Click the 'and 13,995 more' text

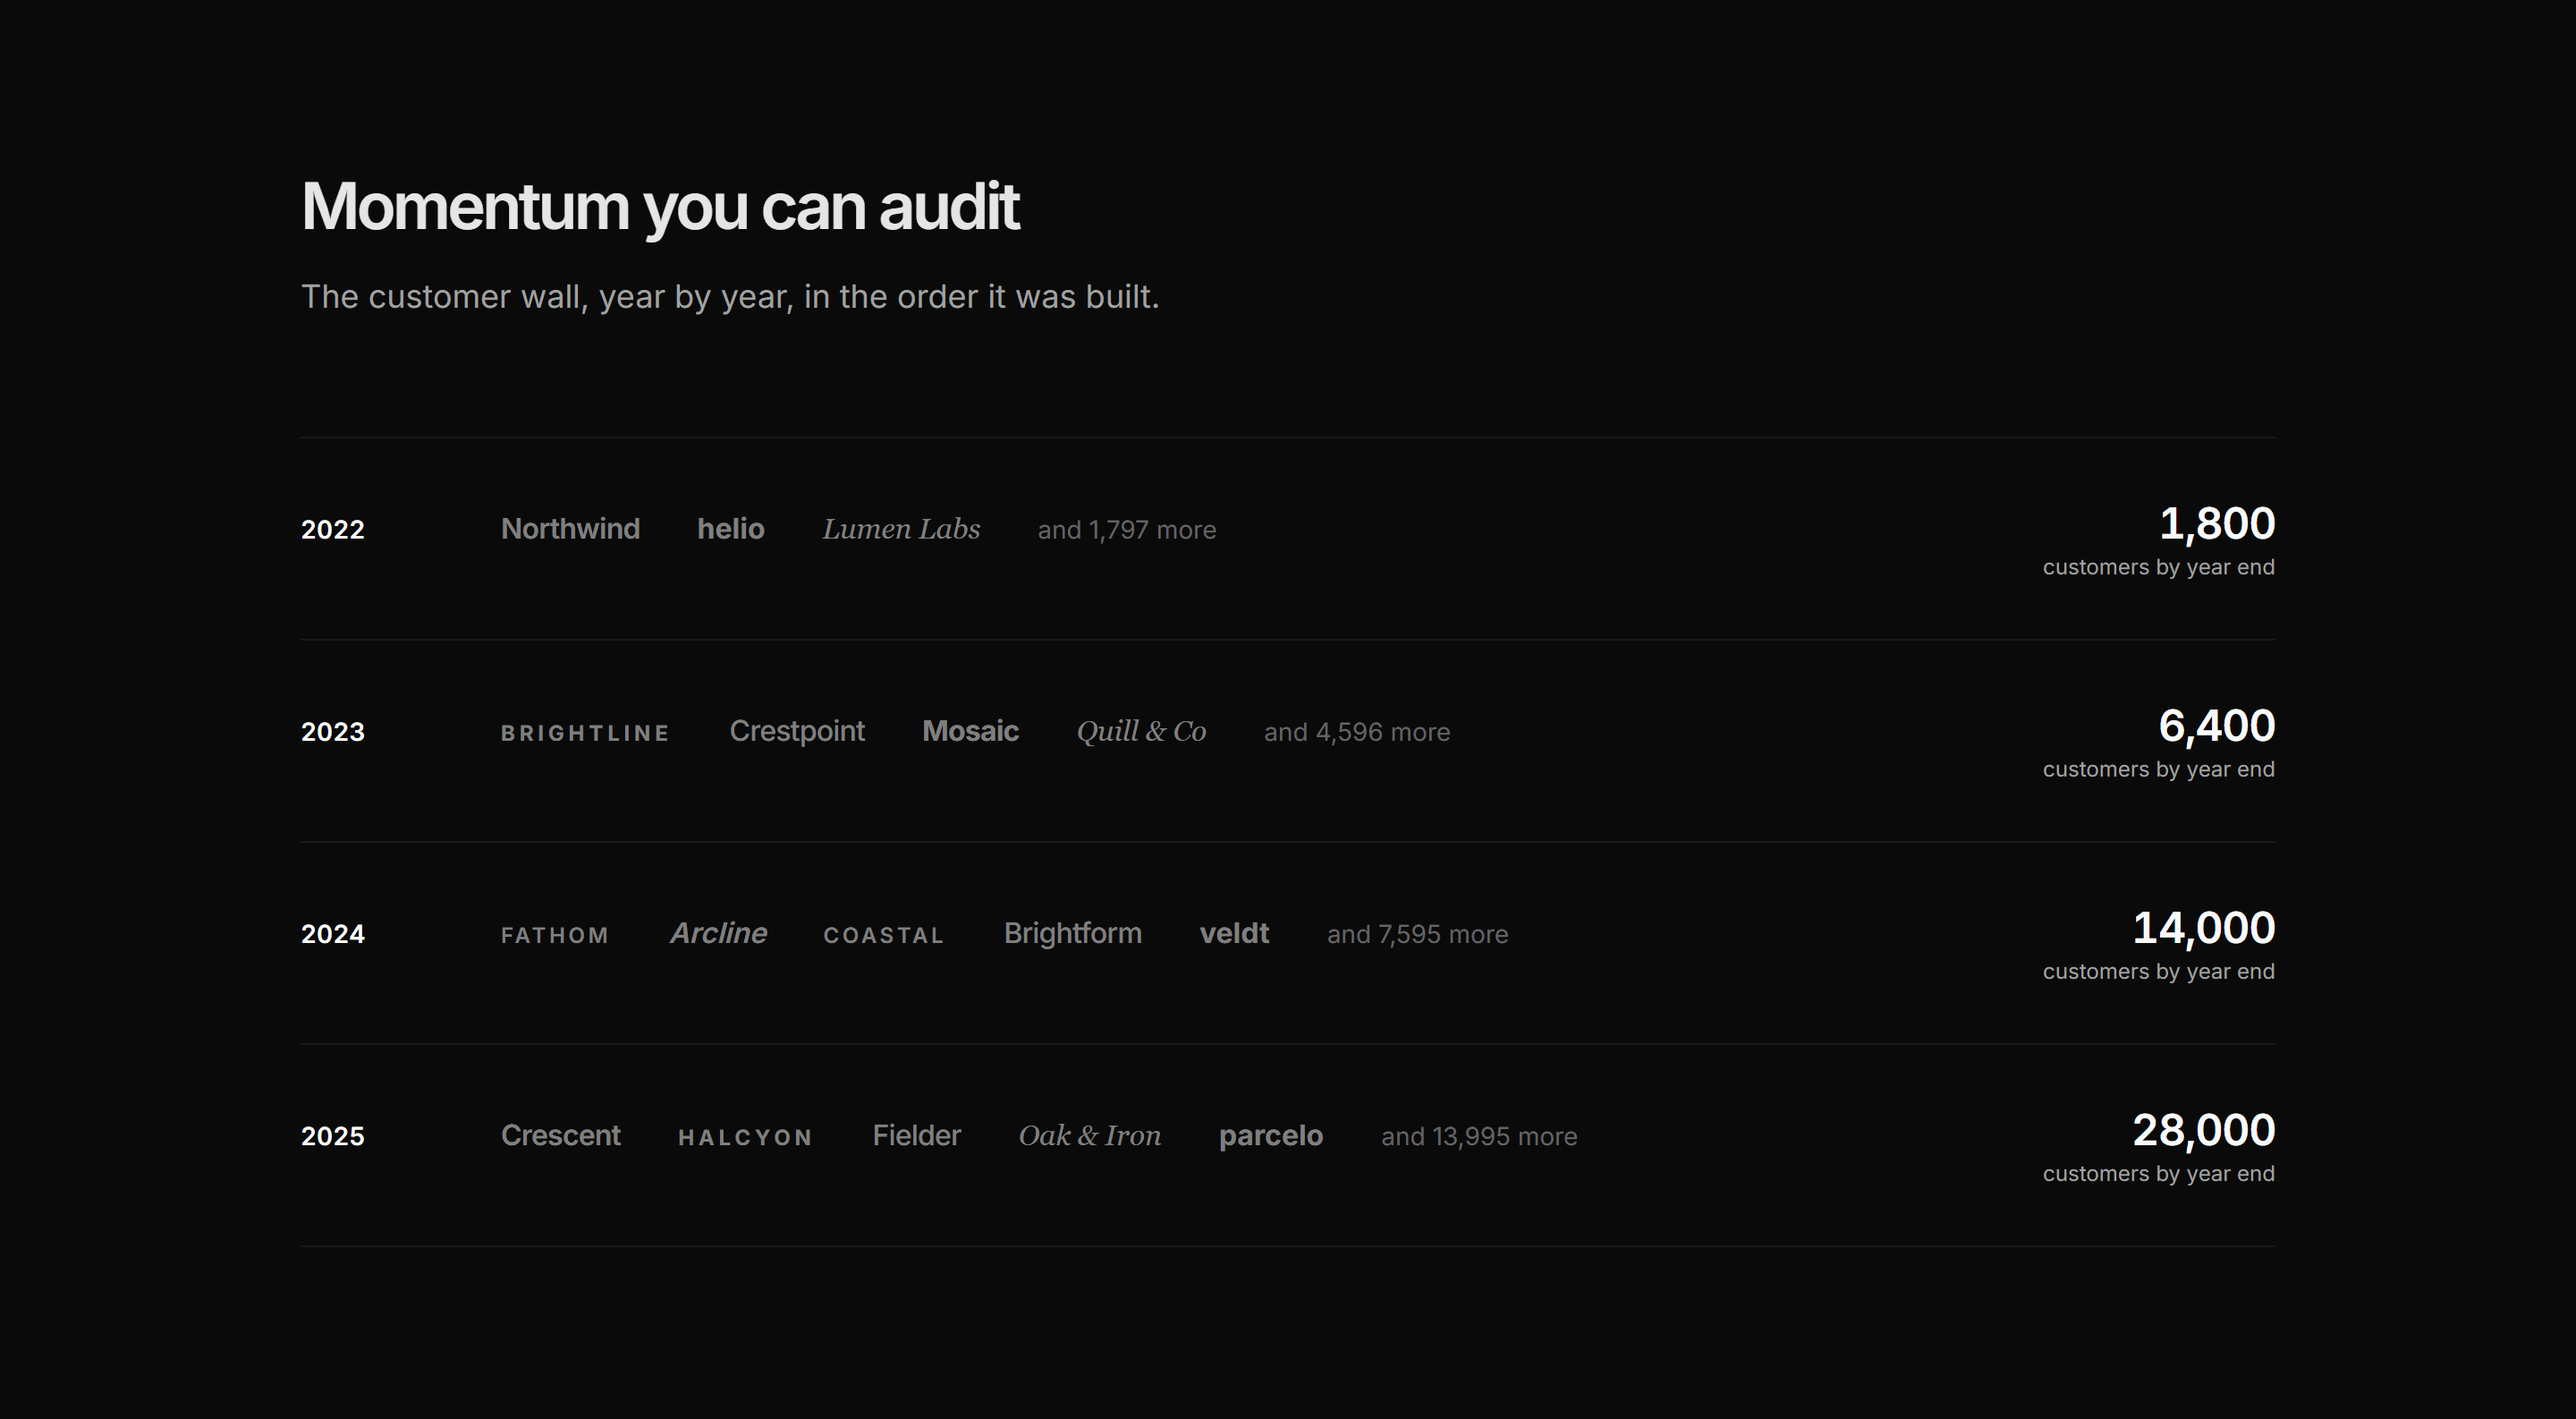(1479, 1136)
